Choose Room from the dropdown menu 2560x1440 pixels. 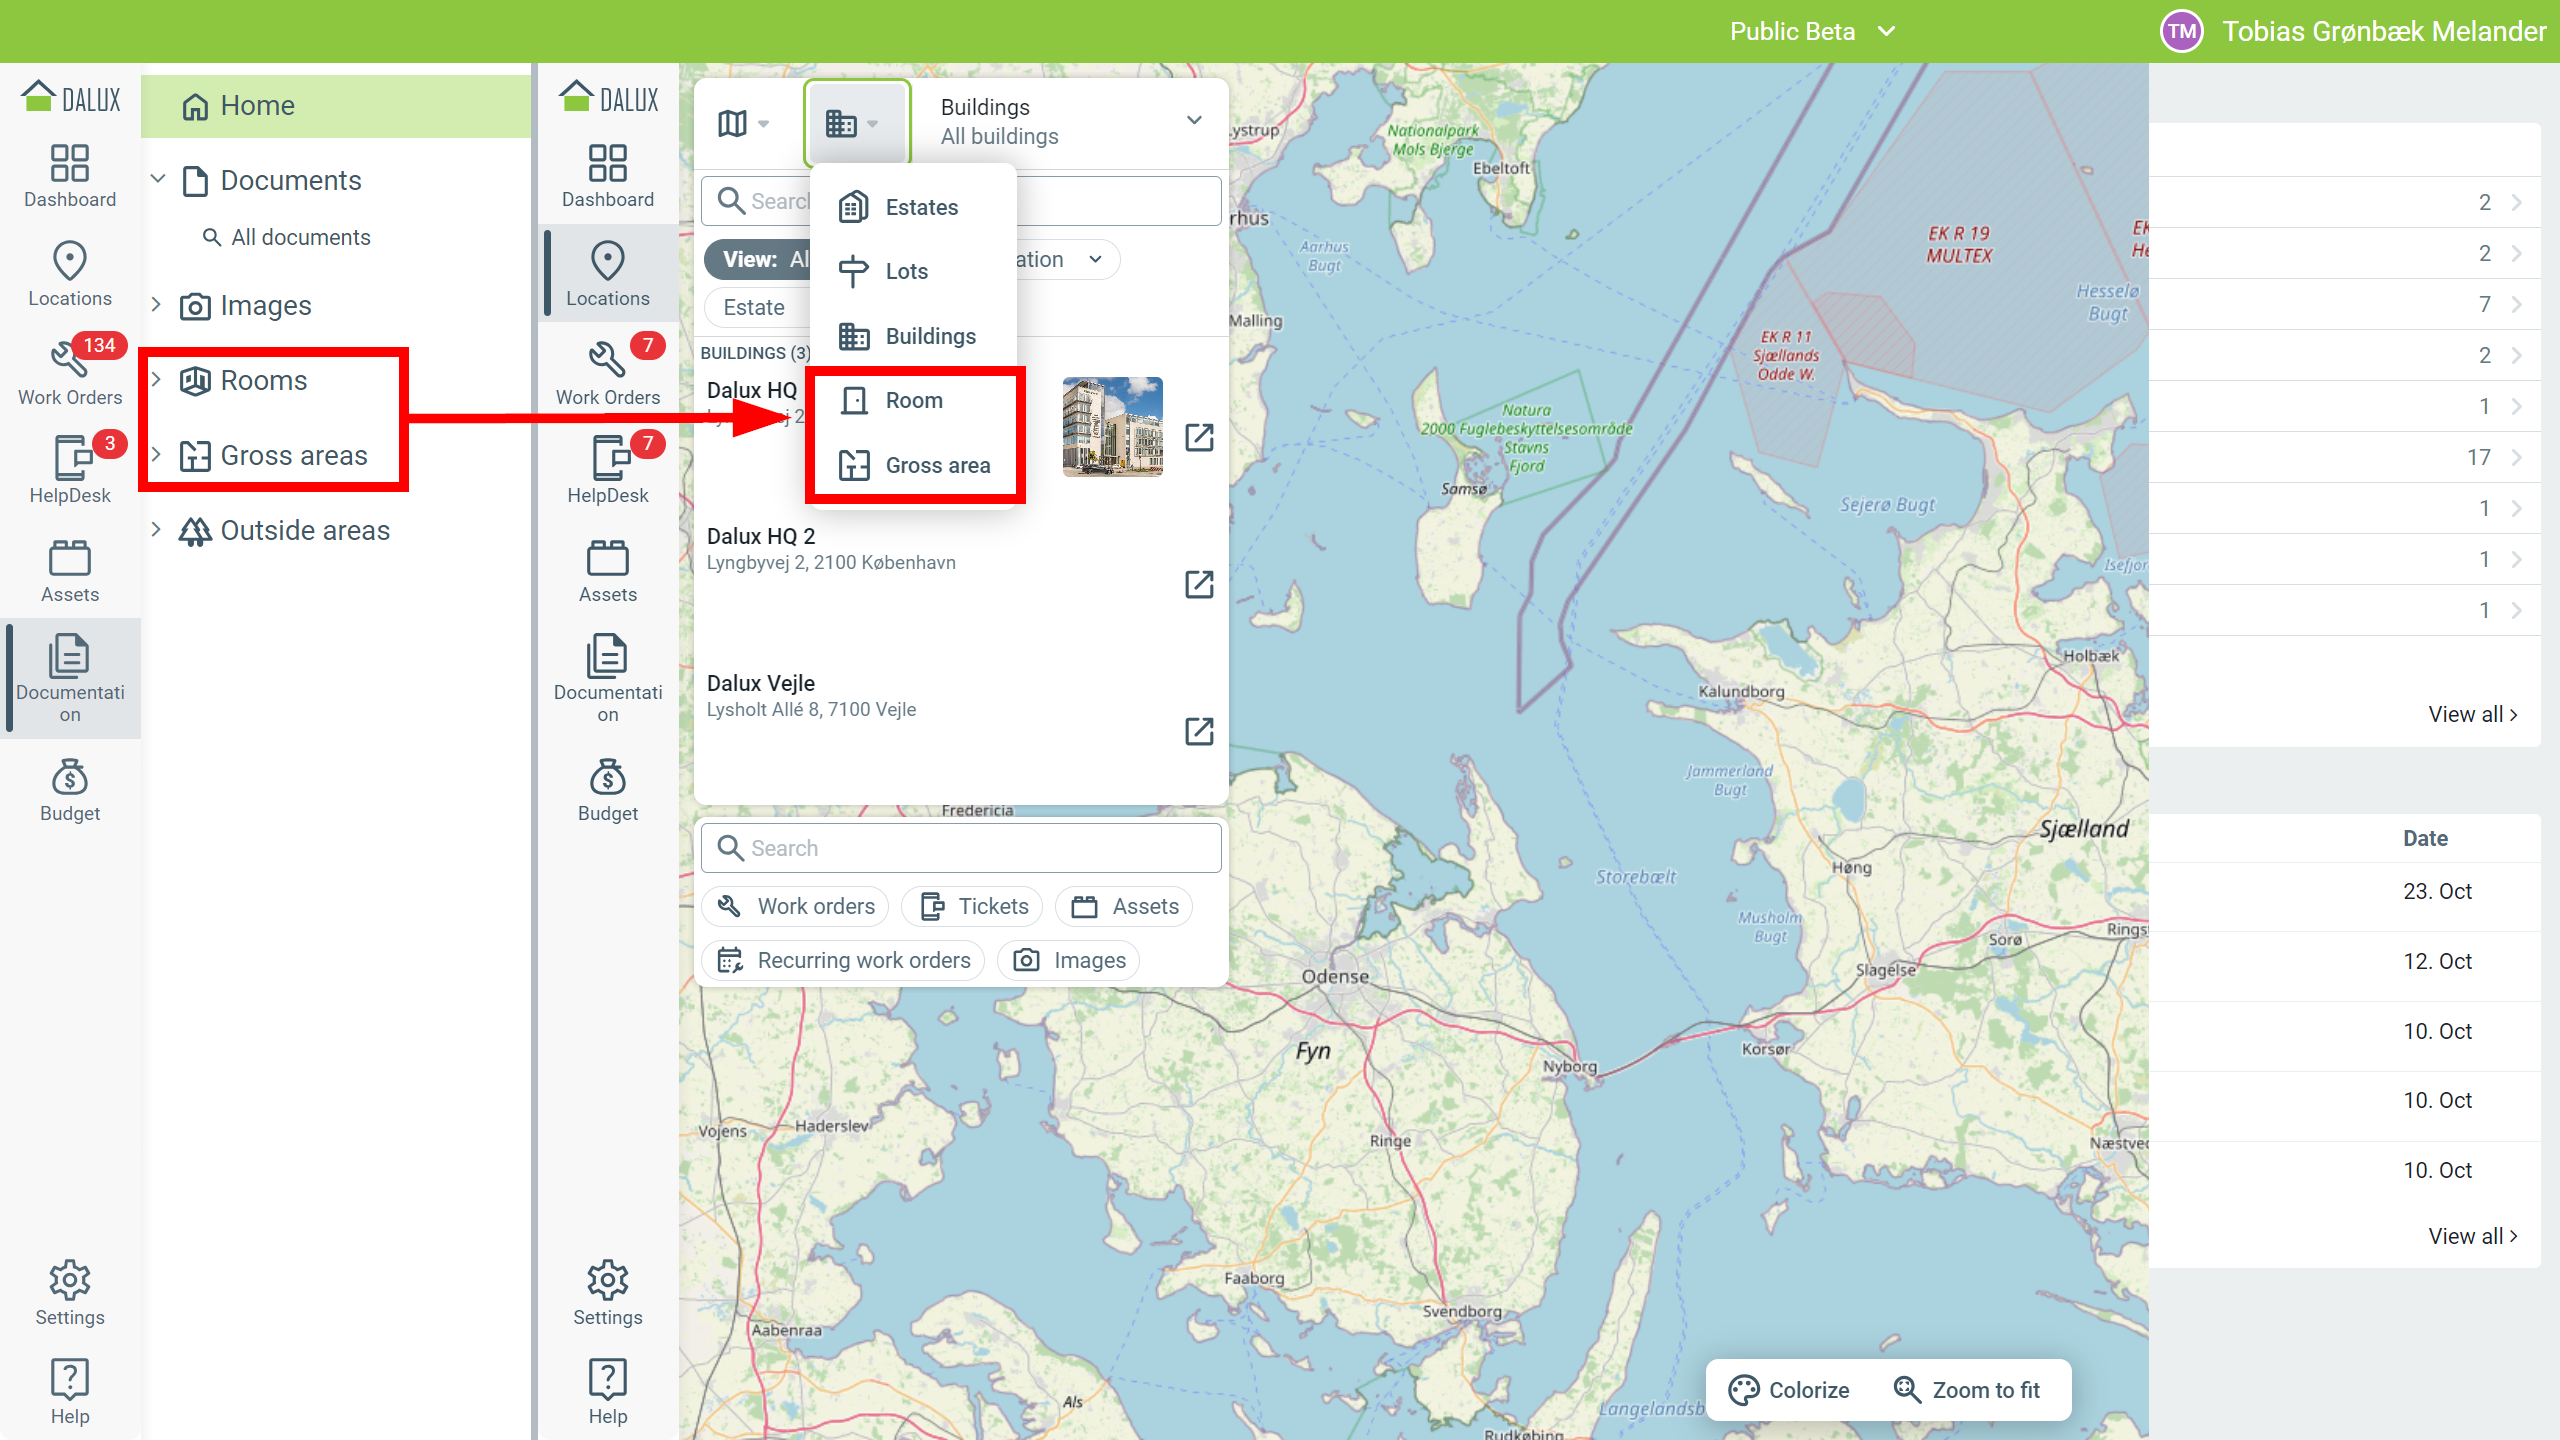tap(913, 400)
